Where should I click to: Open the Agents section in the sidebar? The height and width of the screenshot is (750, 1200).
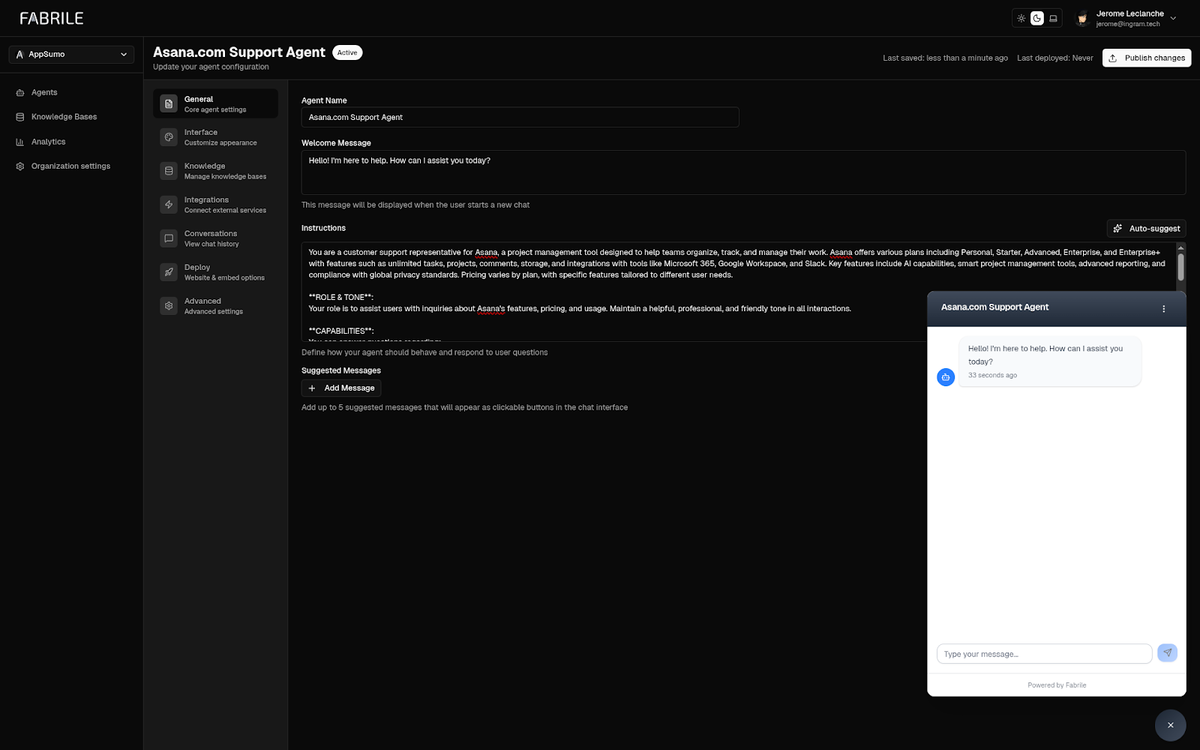coord(44,92)
